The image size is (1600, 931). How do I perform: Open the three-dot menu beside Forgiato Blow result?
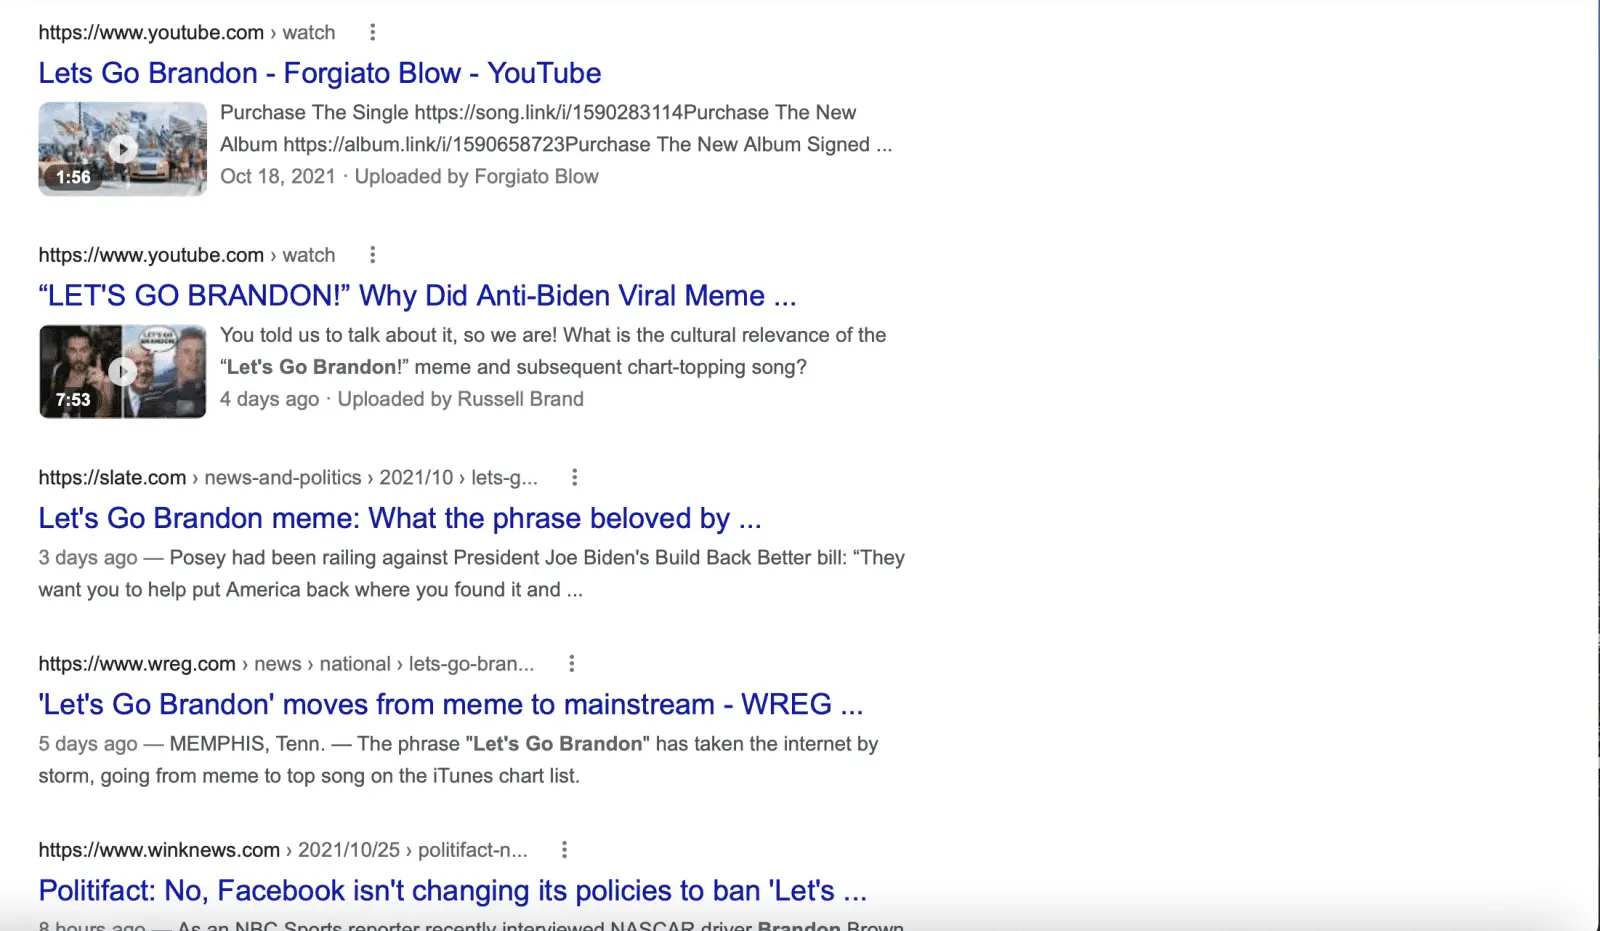[x=372, y=32]
